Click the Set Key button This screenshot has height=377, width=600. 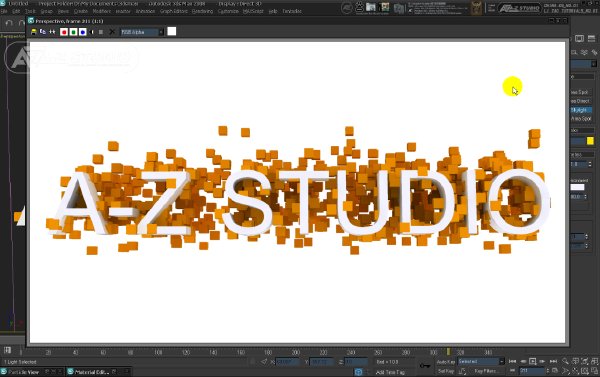(x=446, y=371)
